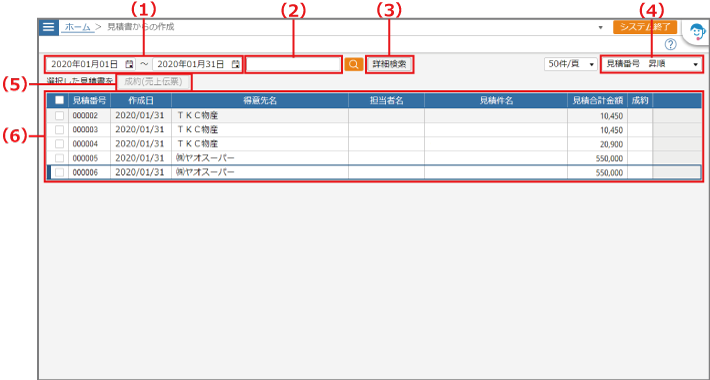Toggle the select-all checkbox in table header

tap(59, 100)
